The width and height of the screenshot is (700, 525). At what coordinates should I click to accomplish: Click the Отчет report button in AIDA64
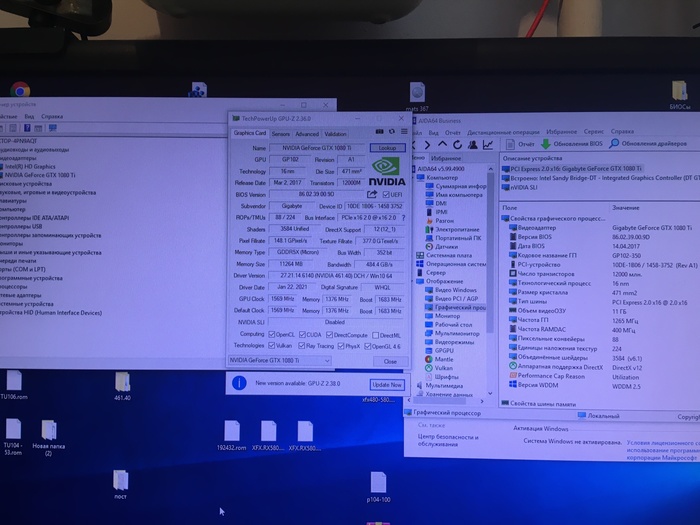526,143
